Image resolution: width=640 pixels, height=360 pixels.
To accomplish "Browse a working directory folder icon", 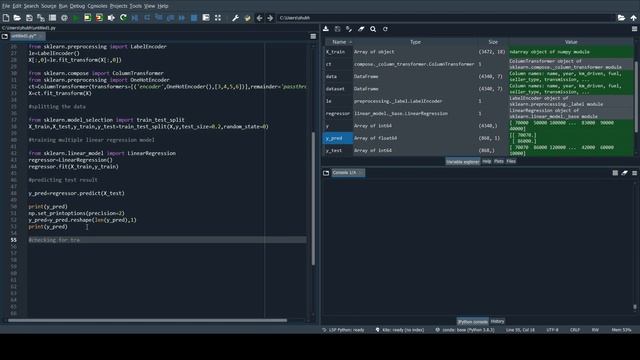I will pyautogui.click(x=621, y=18).
